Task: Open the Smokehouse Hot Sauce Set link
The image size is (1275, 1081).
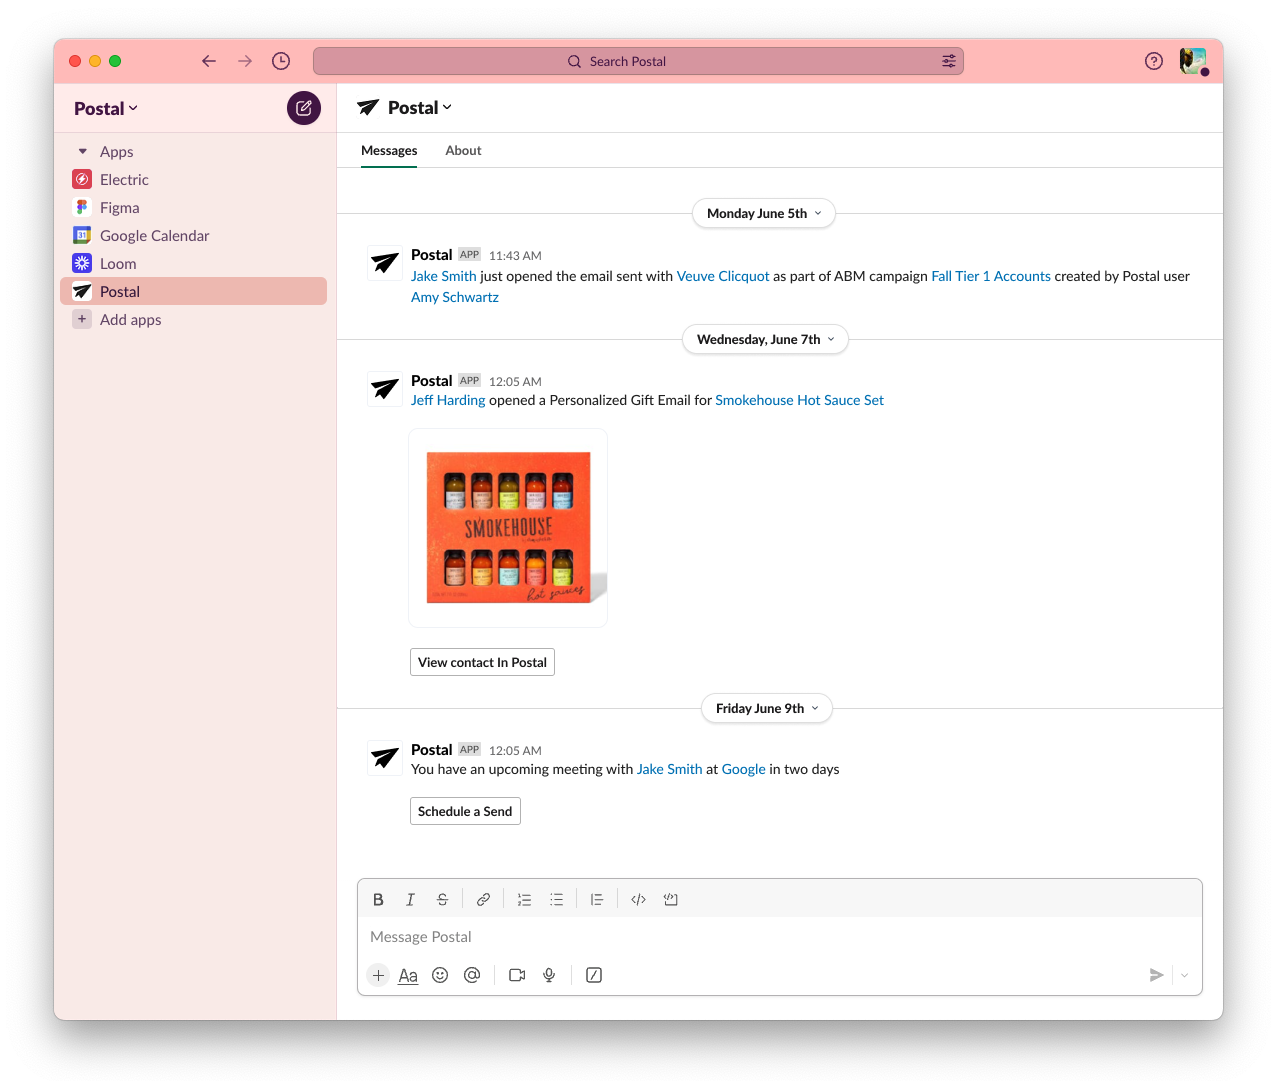Action: pos(799,400)
